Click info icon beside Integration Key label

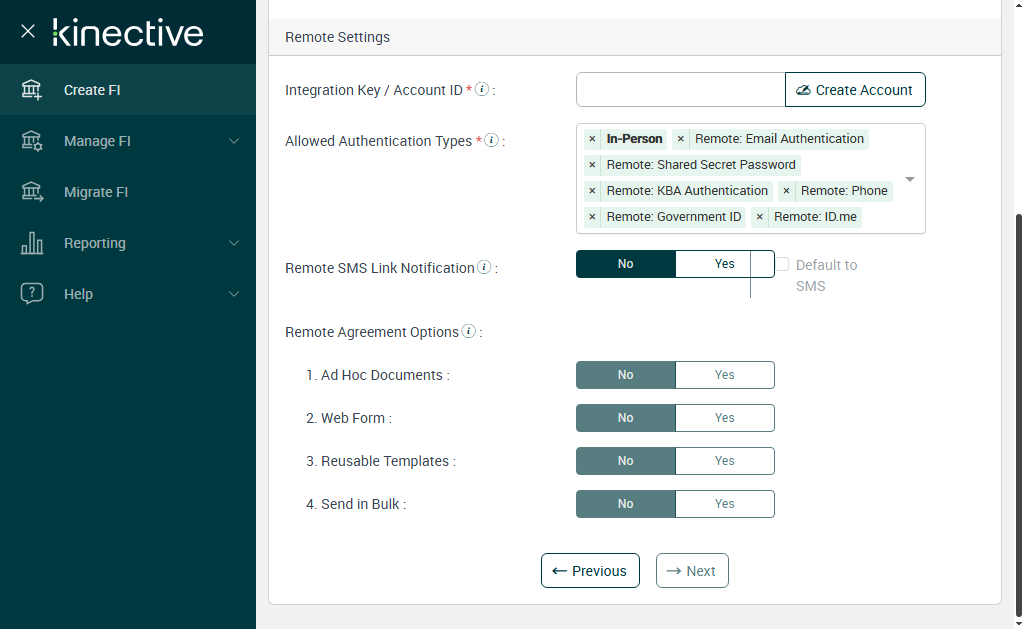pos(482,90)
